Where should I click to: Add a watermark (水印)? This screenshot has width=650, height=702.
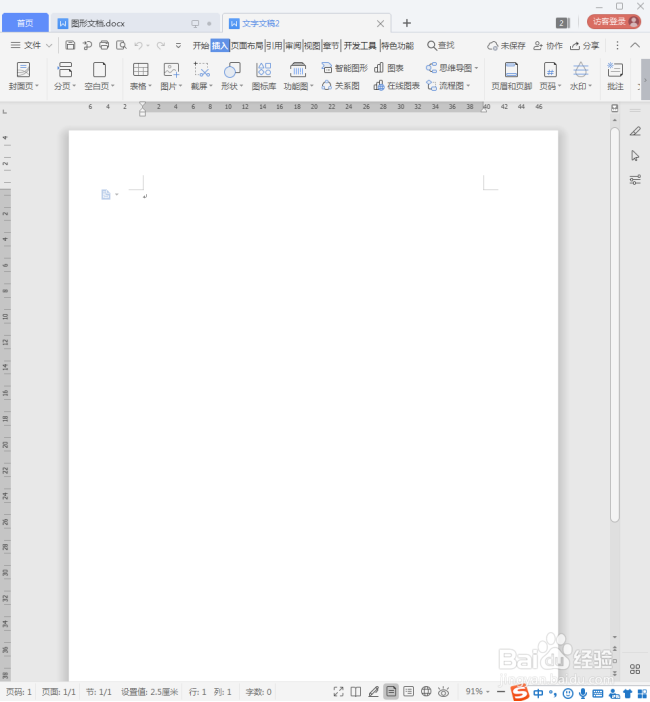pyautogui.click(x=581, y=76)
